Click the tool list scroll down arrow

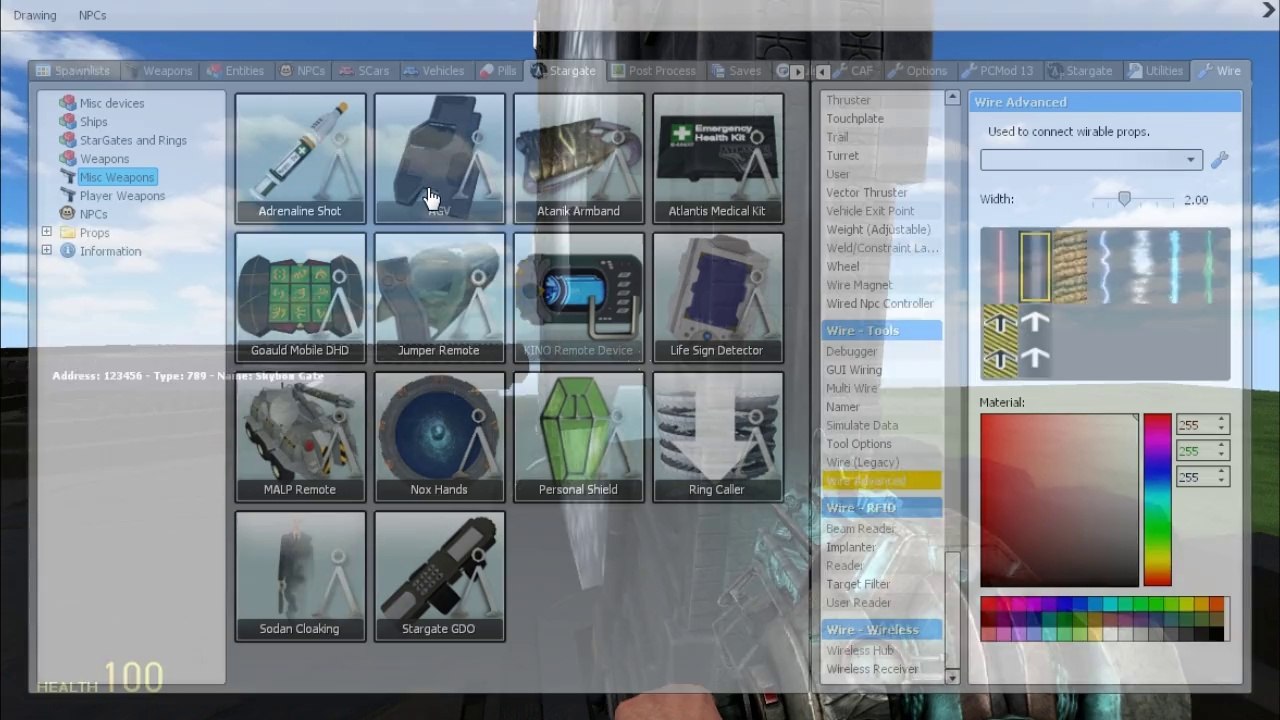tap(951, 677)
